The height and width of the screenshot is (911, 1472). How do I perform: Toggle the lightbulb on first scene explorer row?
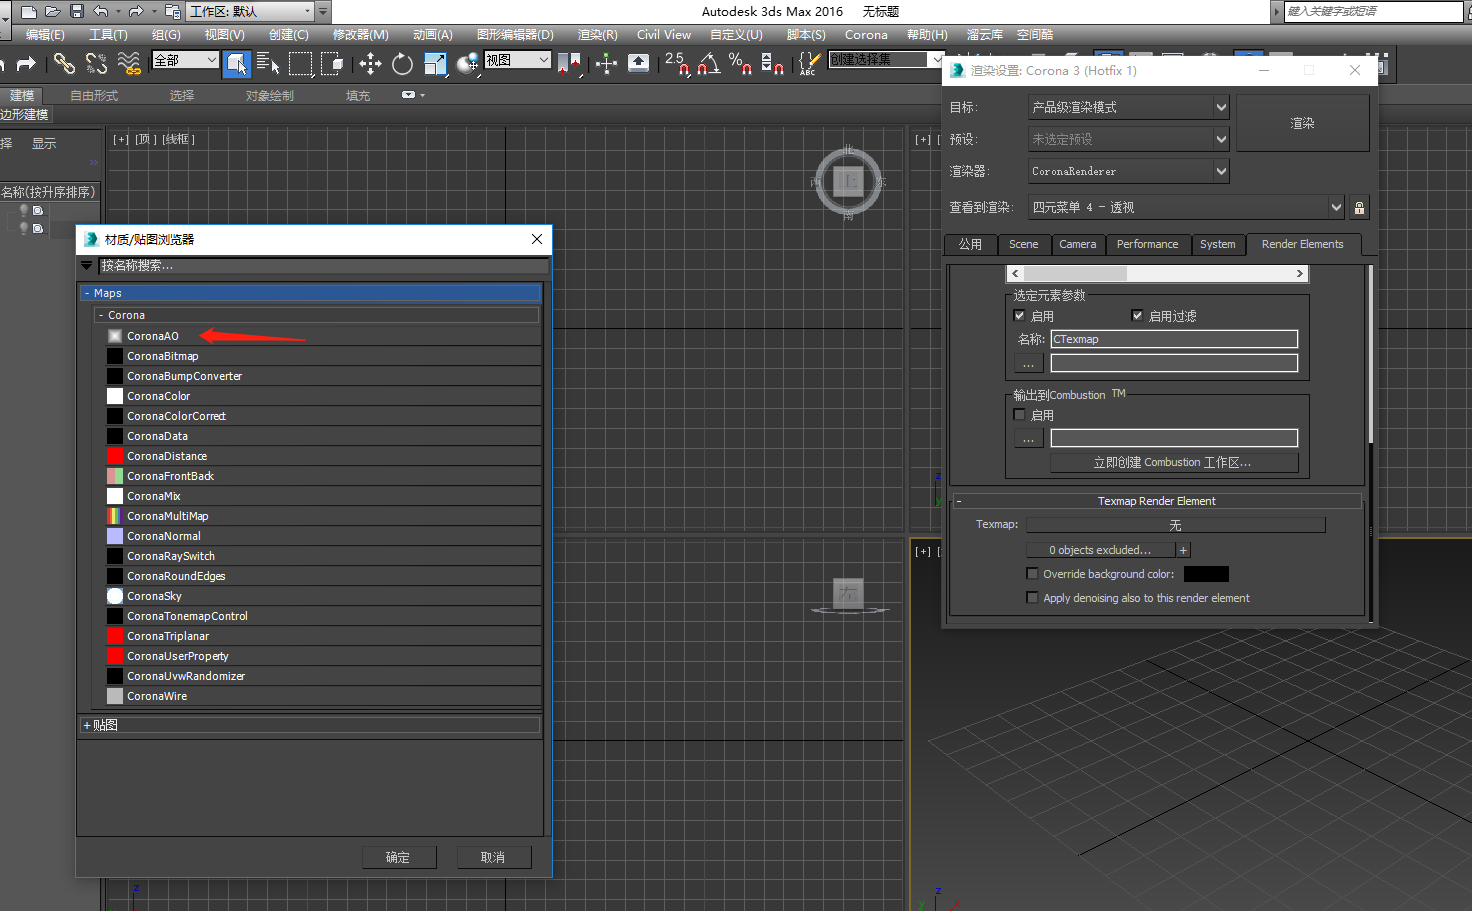(24, 210)
